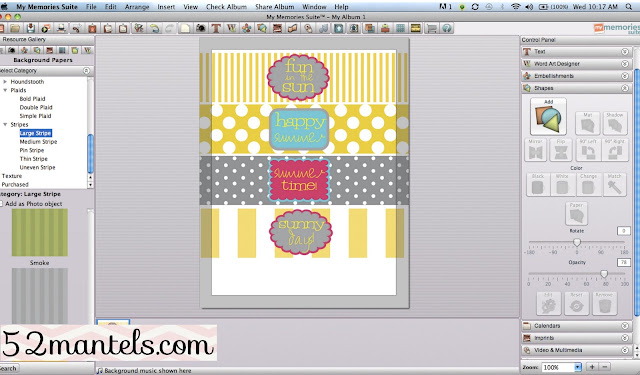Click the Rotate slider handle
Image resolution: width=640 pixels, height=375 pixels.
pos(577,242)
